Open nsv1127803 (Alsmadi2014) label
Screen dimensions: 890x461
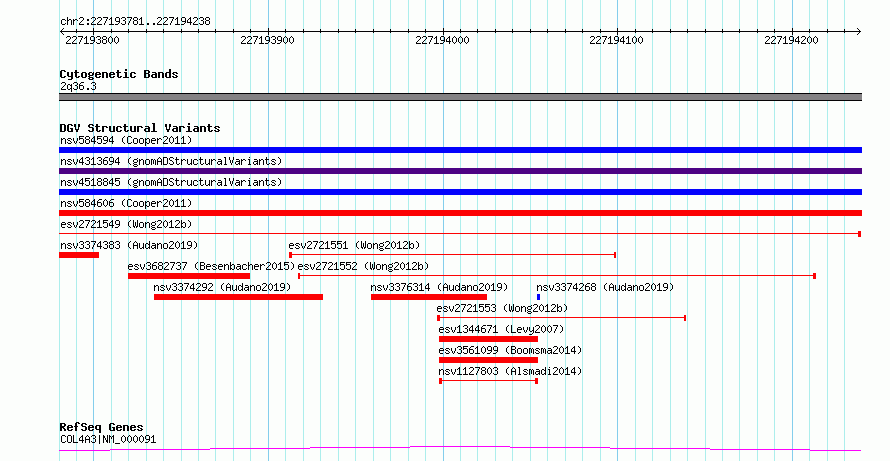coord(510,371)
